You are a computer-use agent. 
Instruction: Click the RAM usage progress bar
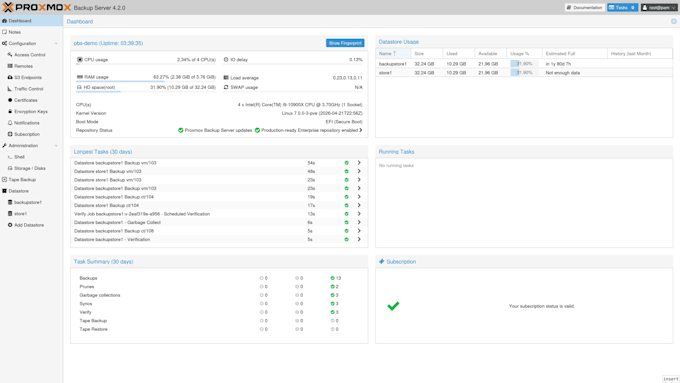[146, 81]
